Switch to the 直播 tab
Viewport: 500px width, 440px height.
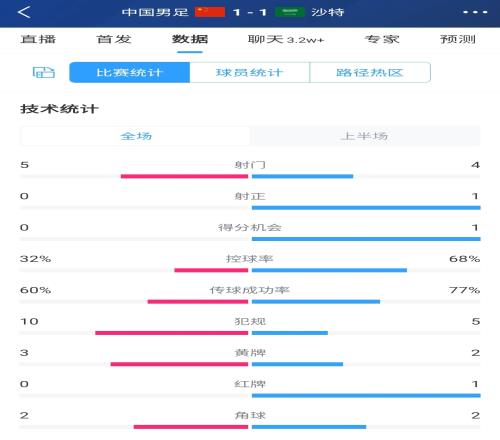pyautogui.click(x=38, y=39)
